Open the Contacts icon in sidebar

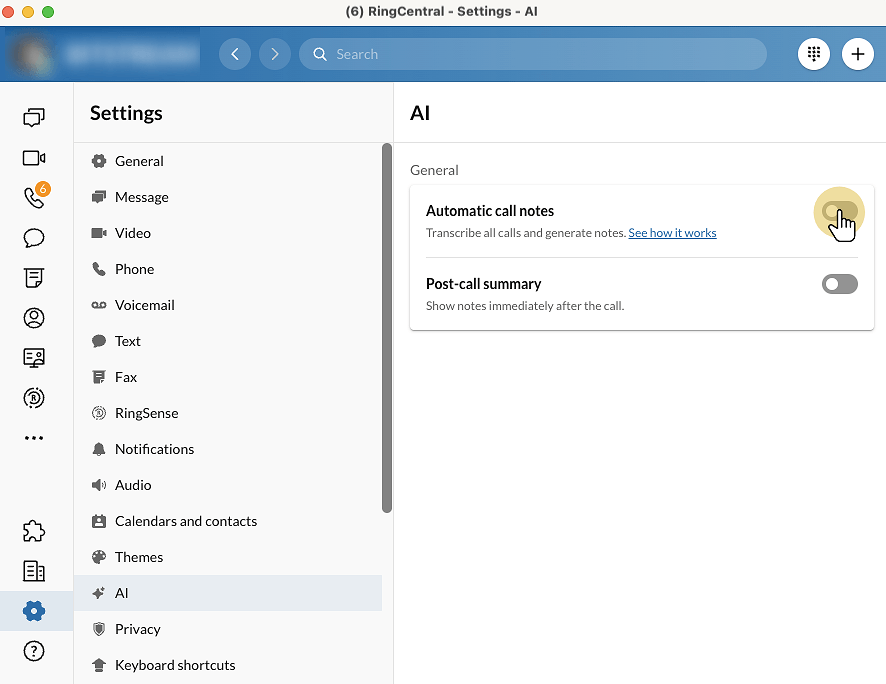click(x=34, y=318)
